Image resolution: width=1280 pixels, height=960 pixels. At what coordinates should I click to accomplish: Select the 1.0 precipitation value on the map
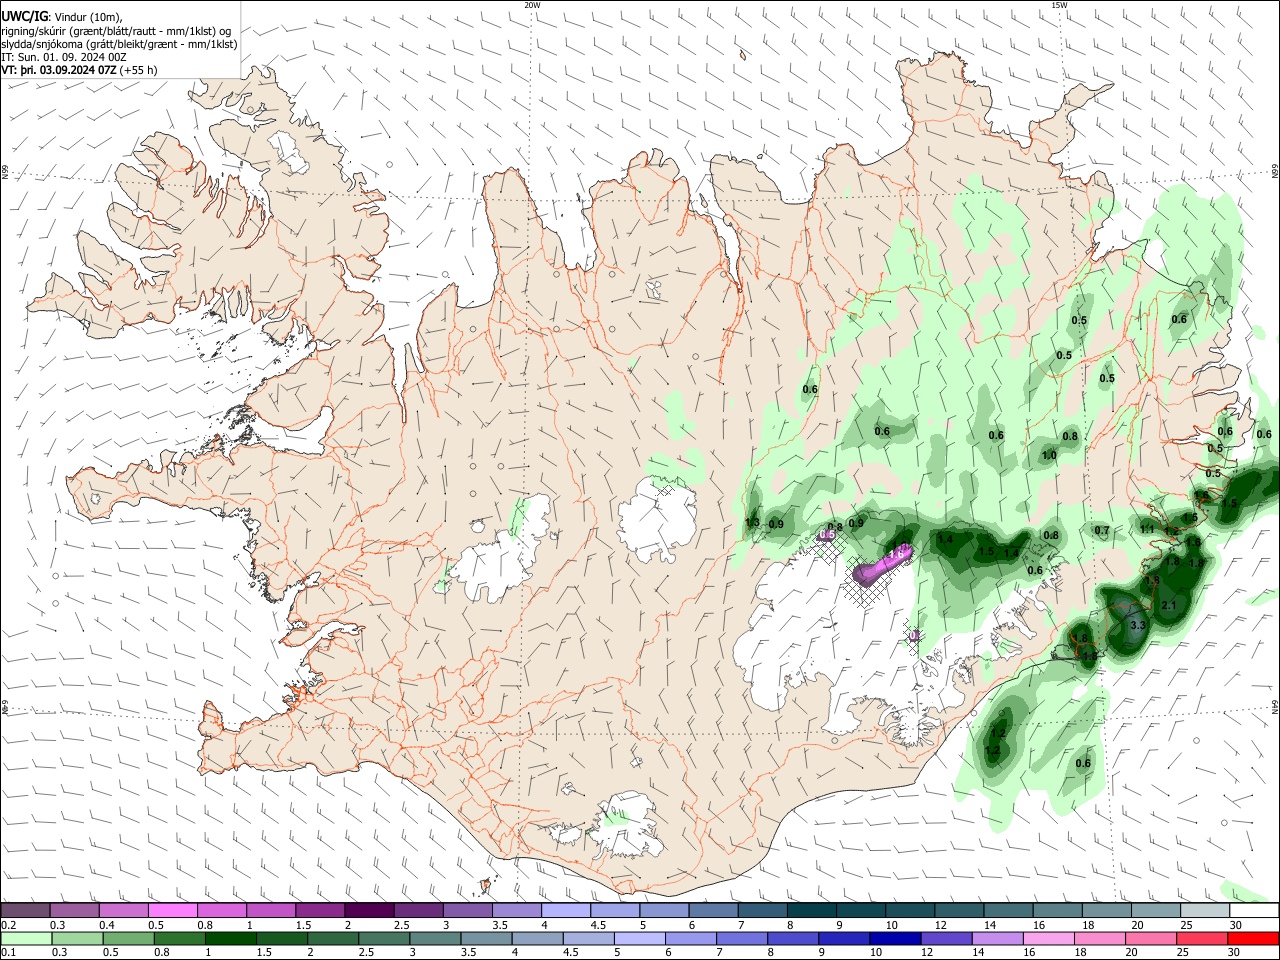tap(1049, 455)
